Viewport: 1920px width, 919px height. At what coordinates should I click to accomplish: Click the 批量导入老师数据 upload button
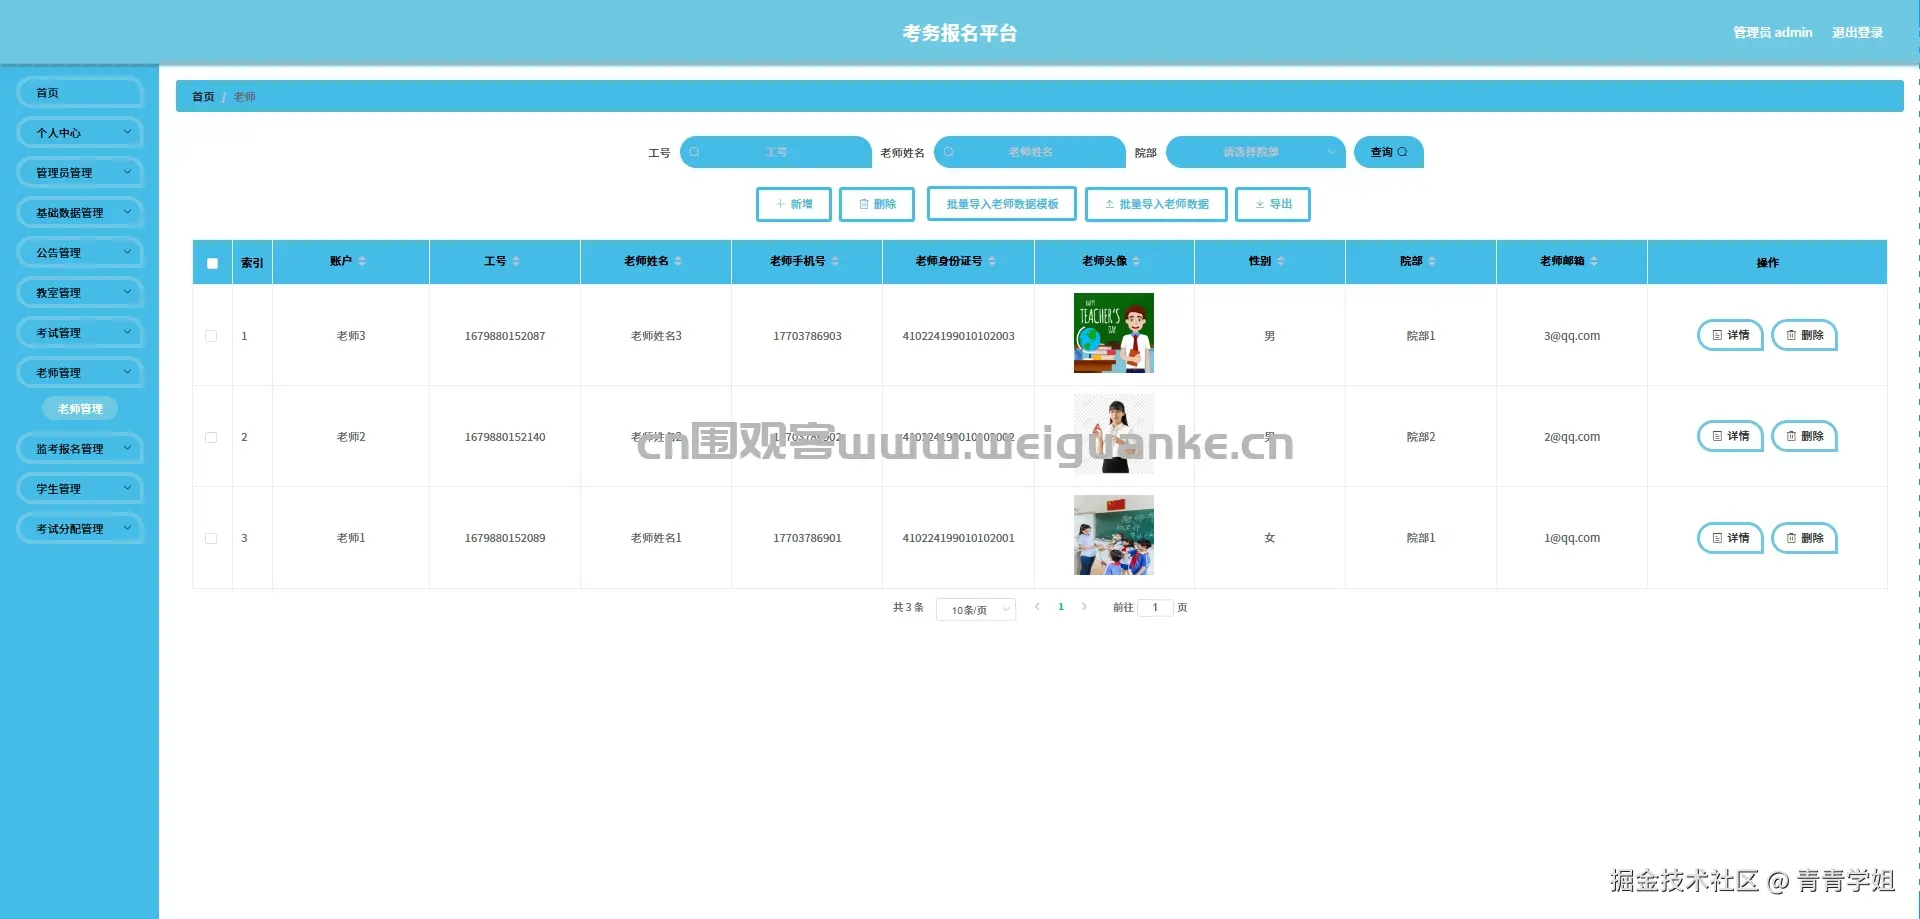pos(1156,204)
